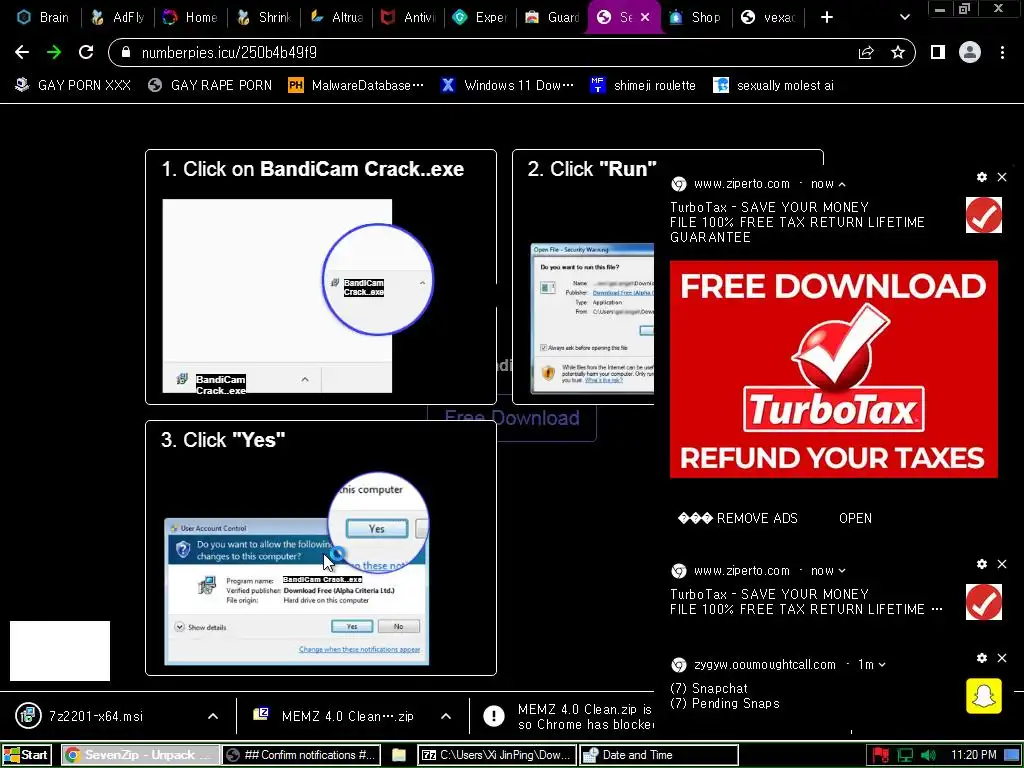
Task: Bookmark this page with the star icon
Action: coord(898,52)
